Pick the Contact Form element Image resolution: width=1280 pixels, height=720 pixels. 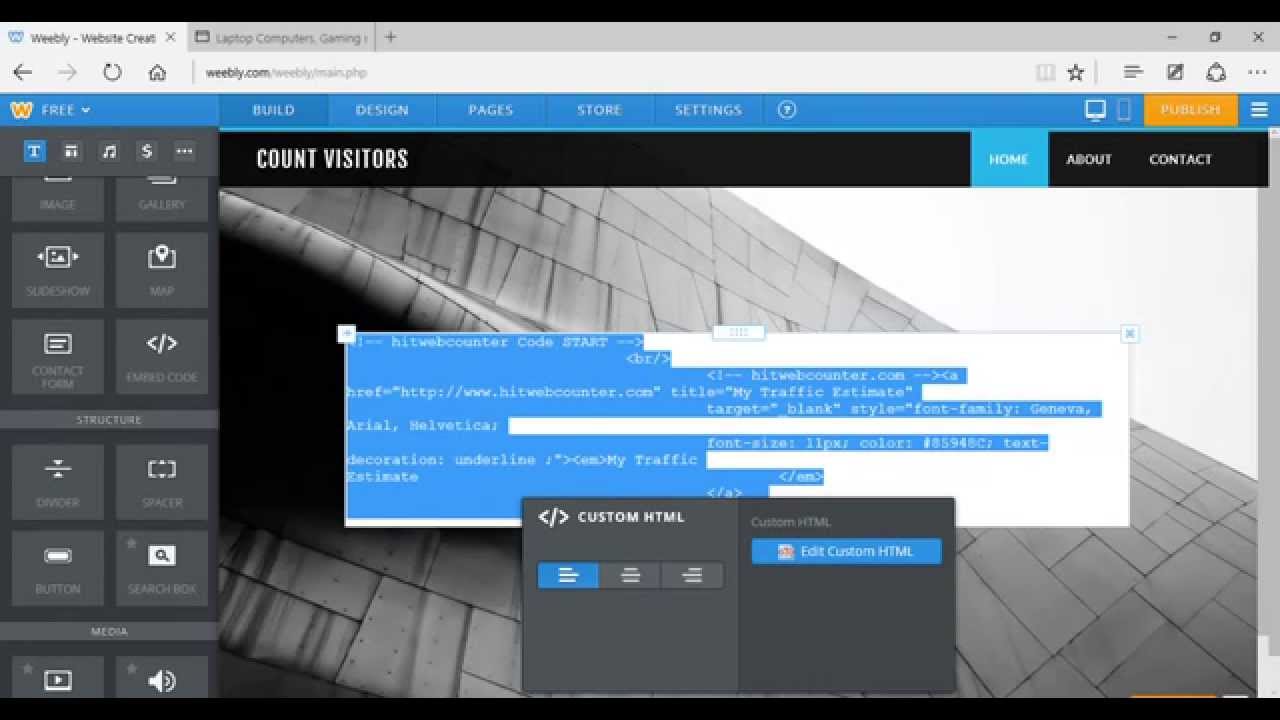[x=58, y=357]
